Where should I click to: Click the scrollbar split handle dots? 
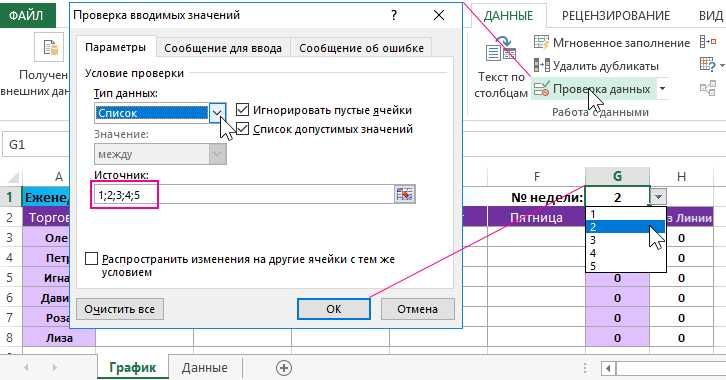click(585, 368)
